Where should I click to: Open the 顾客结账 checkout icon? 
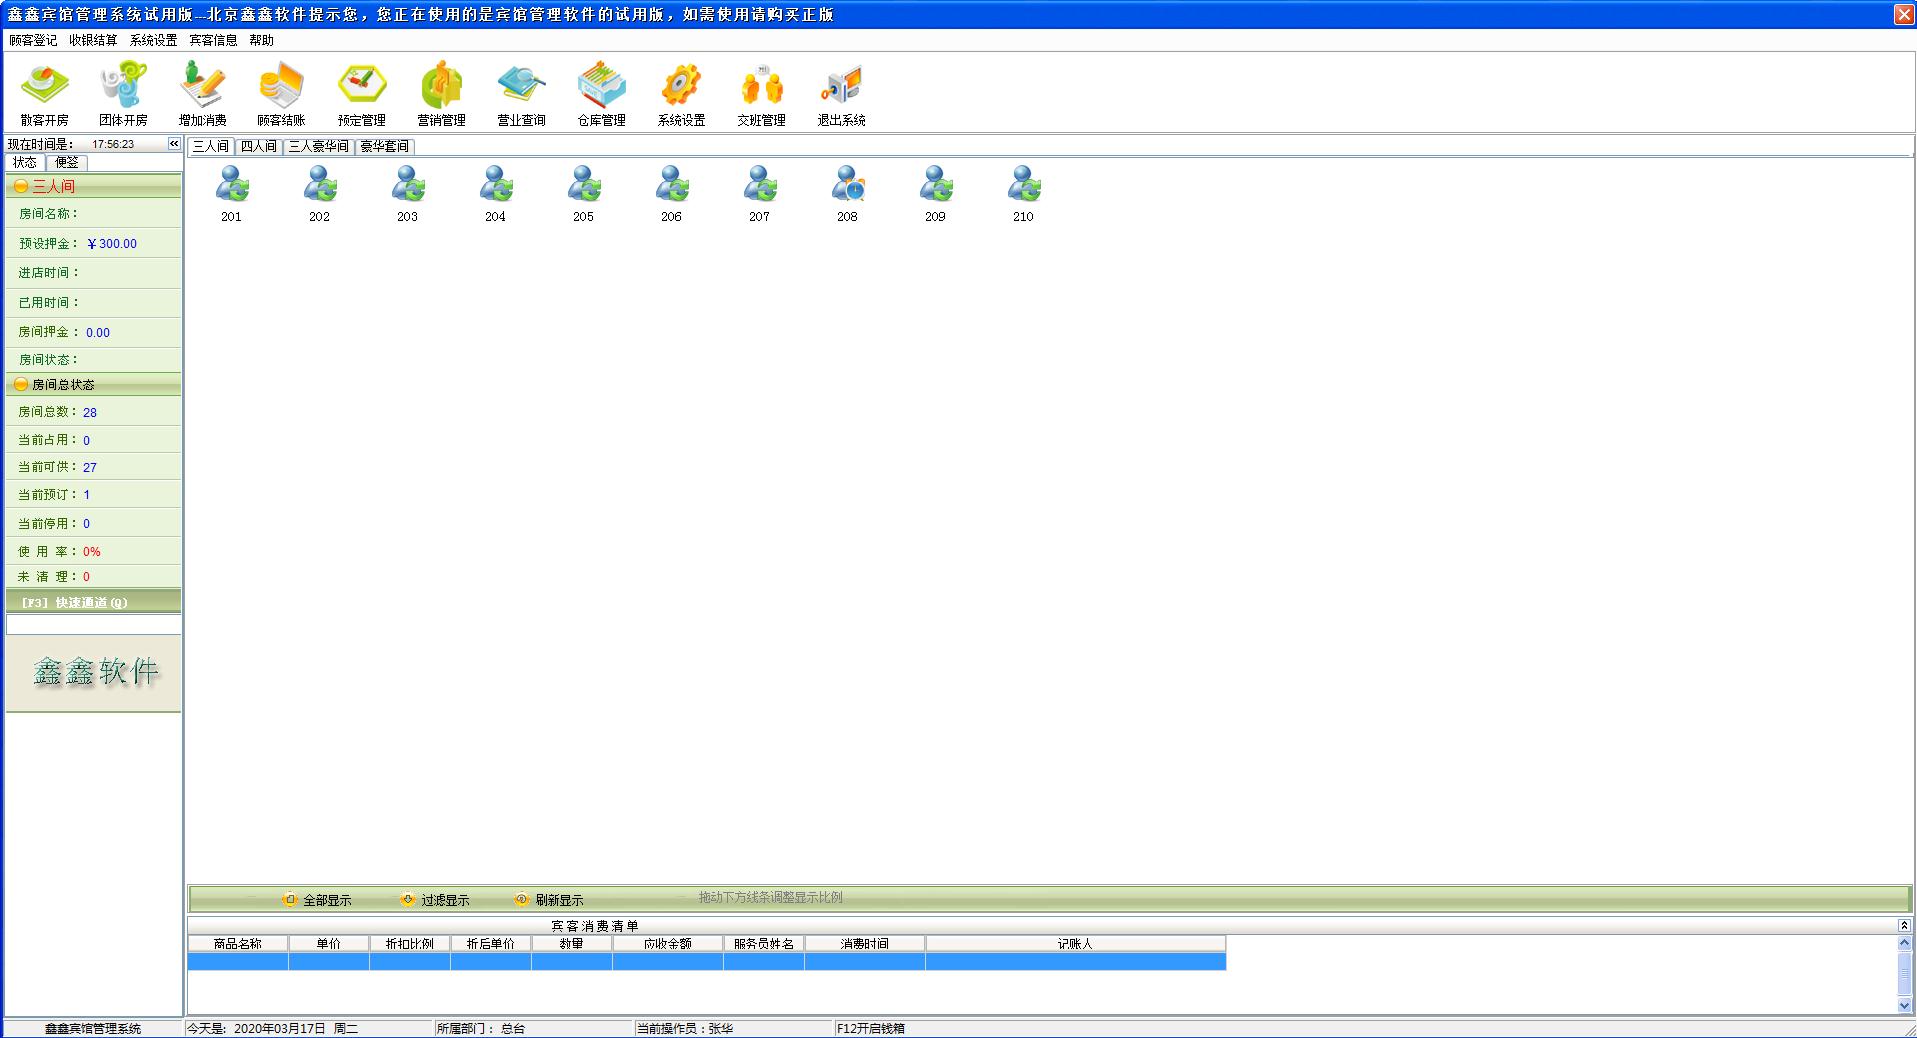pyautogui.click(x=281, y=94)
